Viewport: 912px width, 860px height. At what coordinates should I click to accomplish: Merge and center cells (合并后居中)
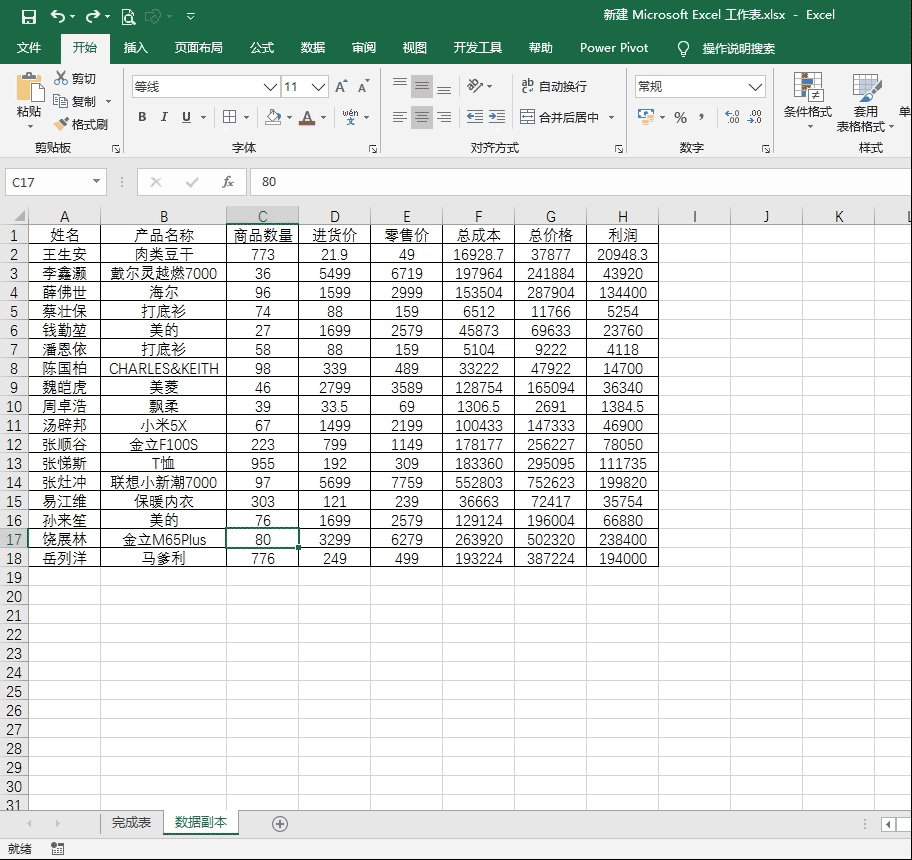pyautogui.click(x=560, y=117)
